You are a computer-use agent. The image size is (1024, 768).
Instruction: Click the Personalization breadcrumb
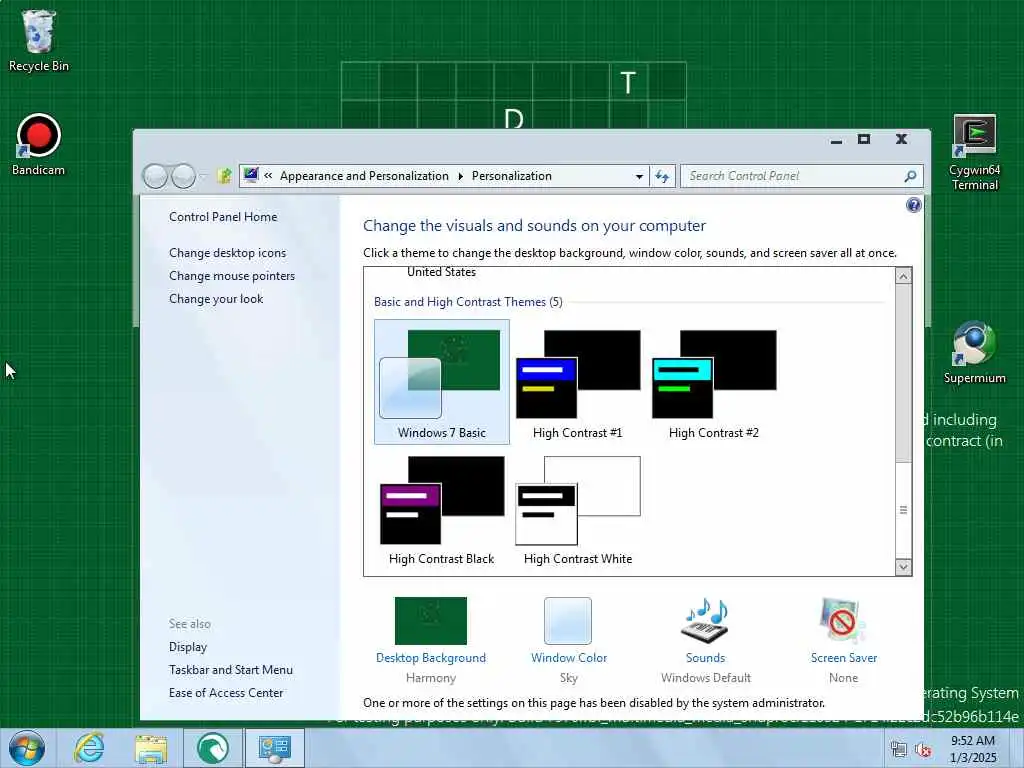(x=512, y=176)
